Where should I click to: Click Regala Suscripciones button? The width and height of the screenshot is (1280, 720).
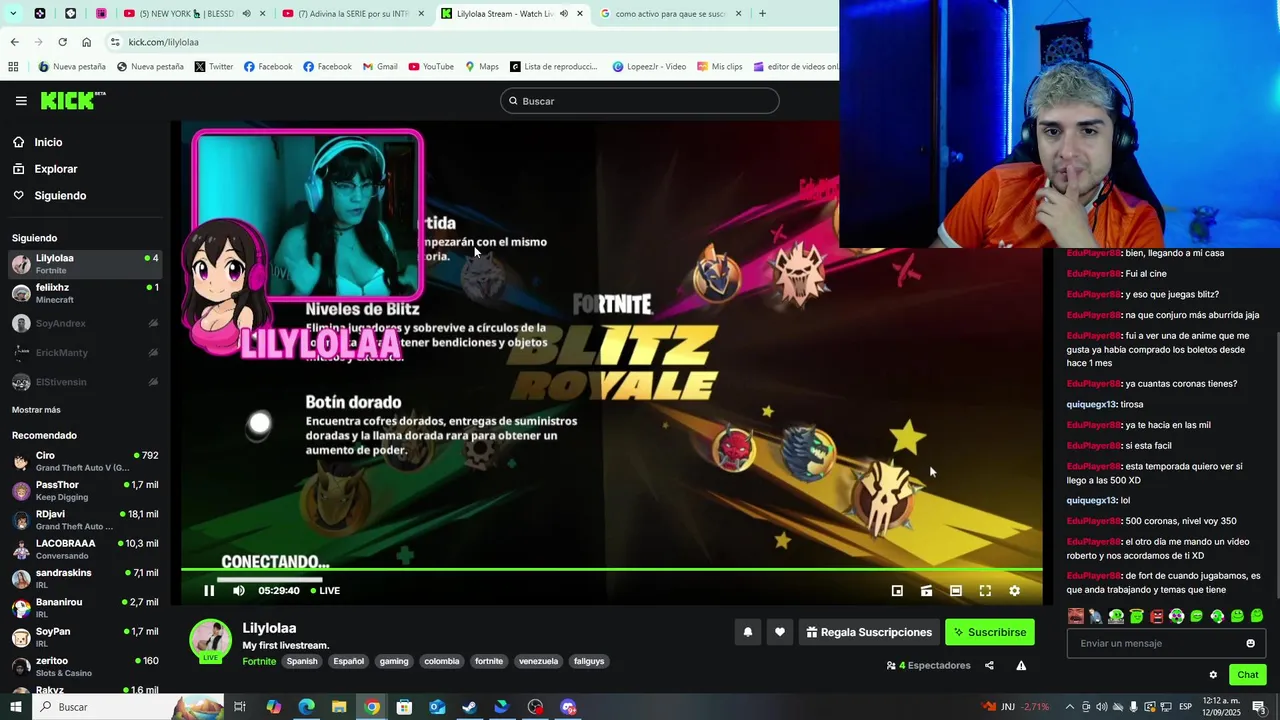point(869,632)
